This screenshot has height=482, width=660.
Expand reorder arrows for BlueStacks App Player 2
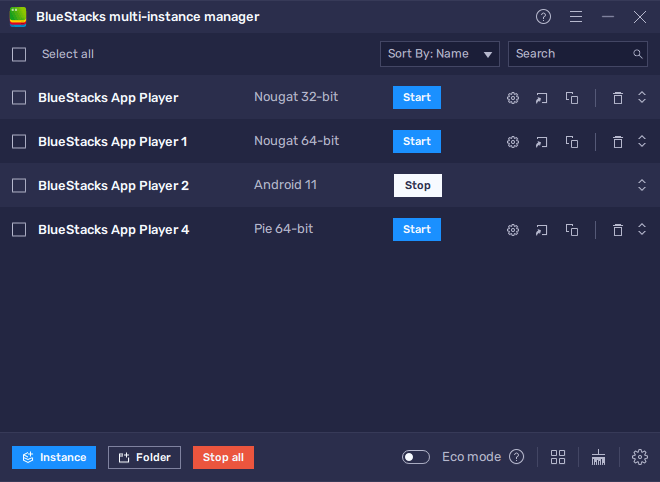click(x=642, y=186)
